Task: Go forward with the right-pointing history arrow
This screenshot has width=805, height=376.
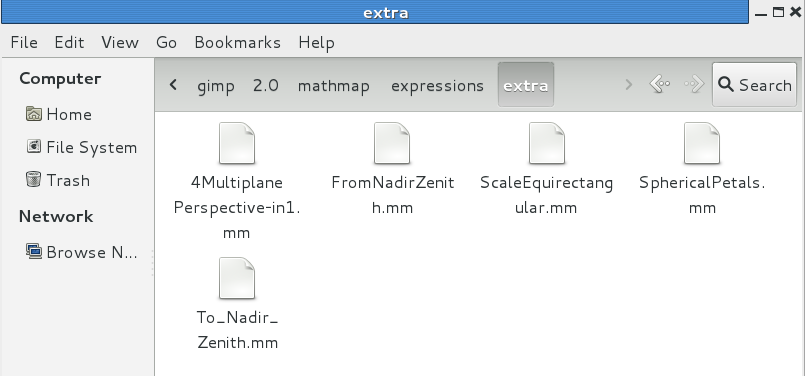Action: (694, 84)
